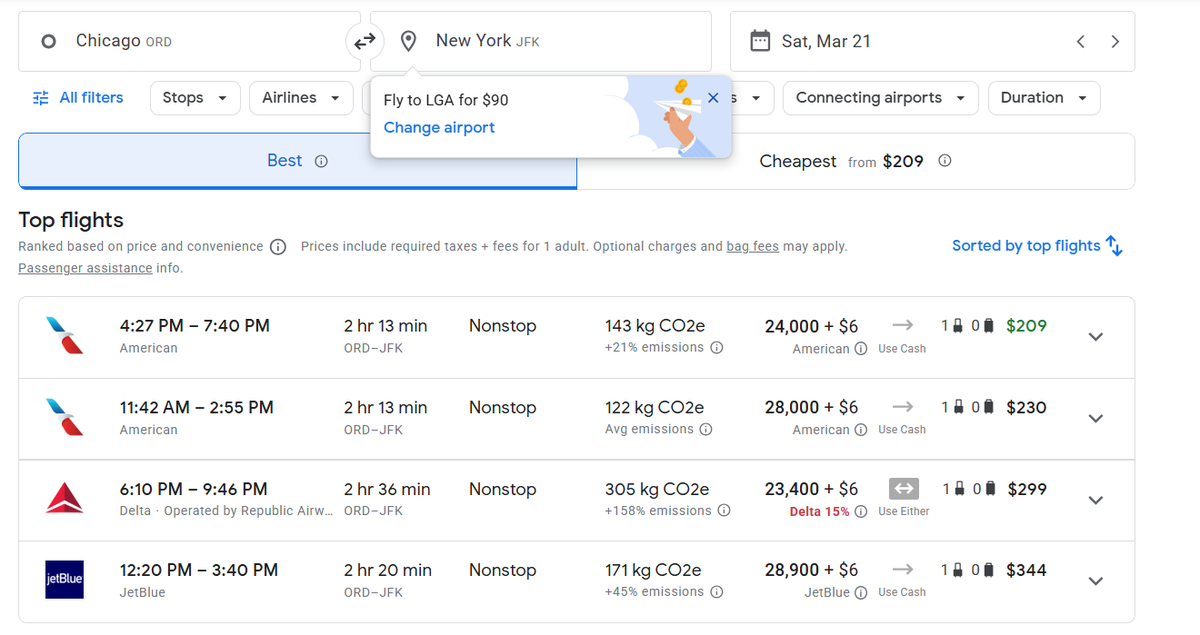Show +21% emissions info icon
1200x635 pixels.
(x=716, y=348)
